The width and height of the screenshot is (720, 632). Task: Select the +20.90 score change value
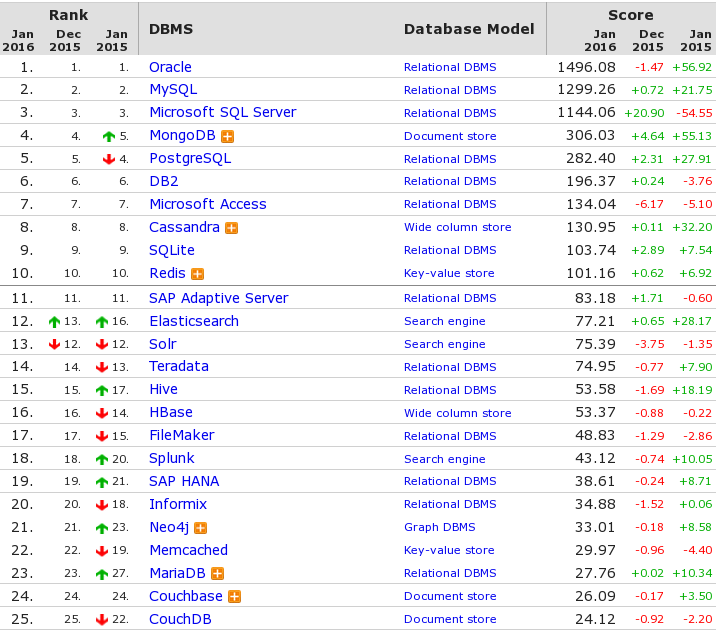click(x=644, y=113)
